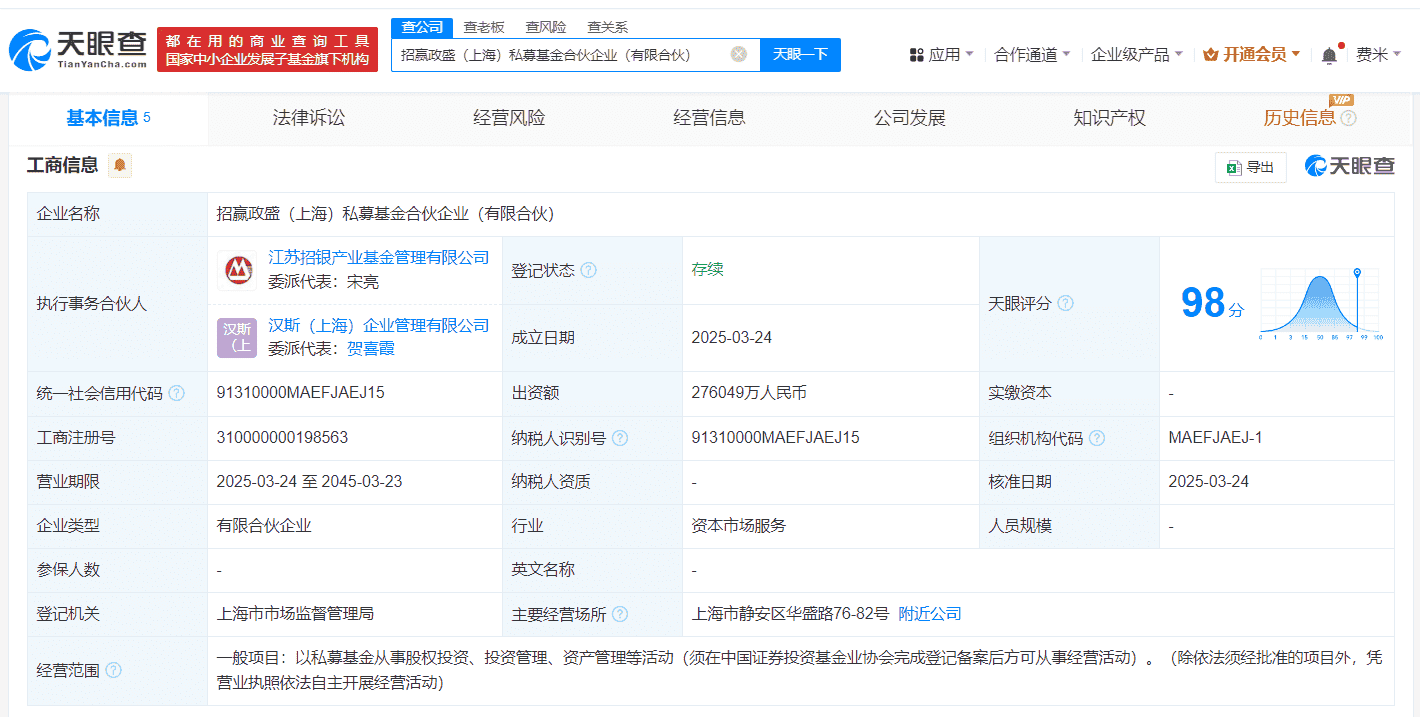This screenshot has height=717, width=1420.
Task: Click the help icon next to 登记状态
Action: 589,269
